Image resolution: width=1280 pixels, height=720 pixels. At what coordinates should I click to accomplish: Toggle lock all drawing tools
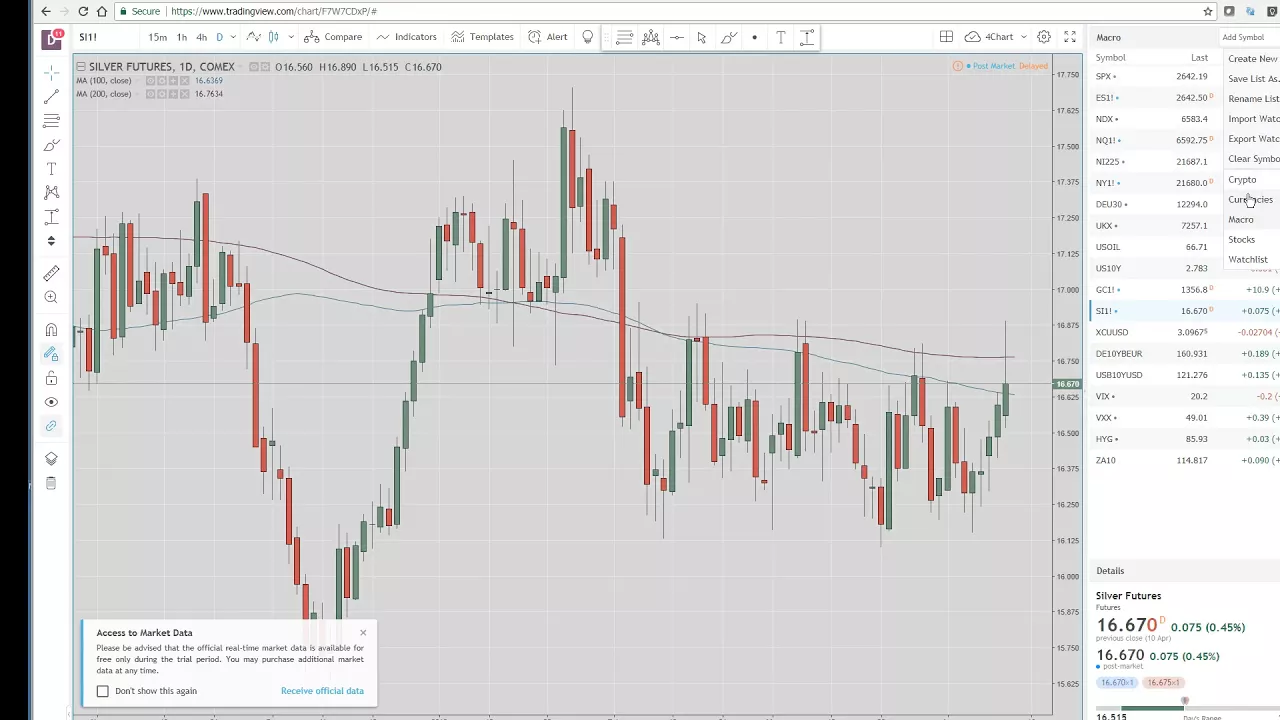click(51, 378)
